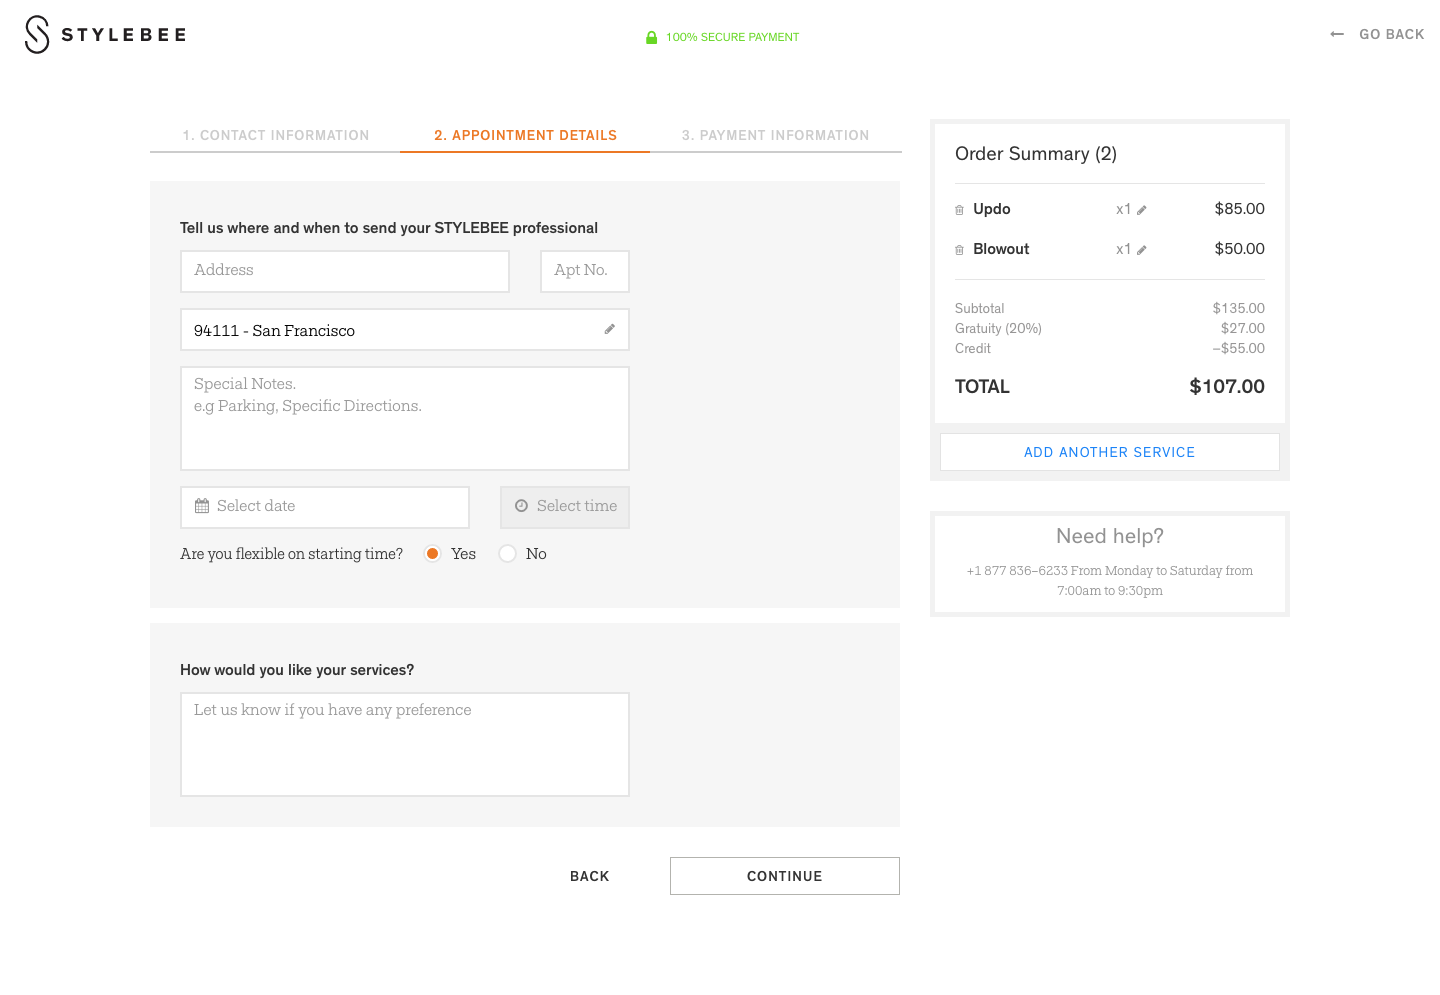Click the -$55.00 credit value
The image size is (1440, 995).
tap(1239, 348)
